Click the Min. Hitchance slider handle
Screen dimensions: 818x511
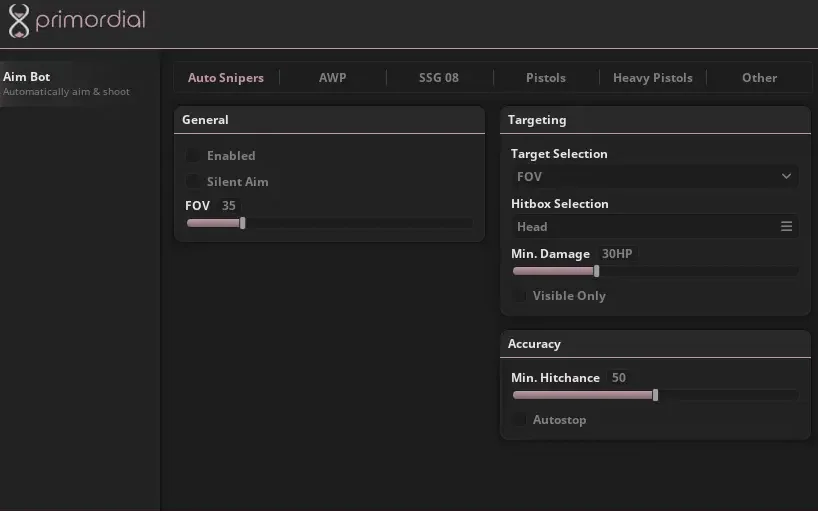point(655,395)
